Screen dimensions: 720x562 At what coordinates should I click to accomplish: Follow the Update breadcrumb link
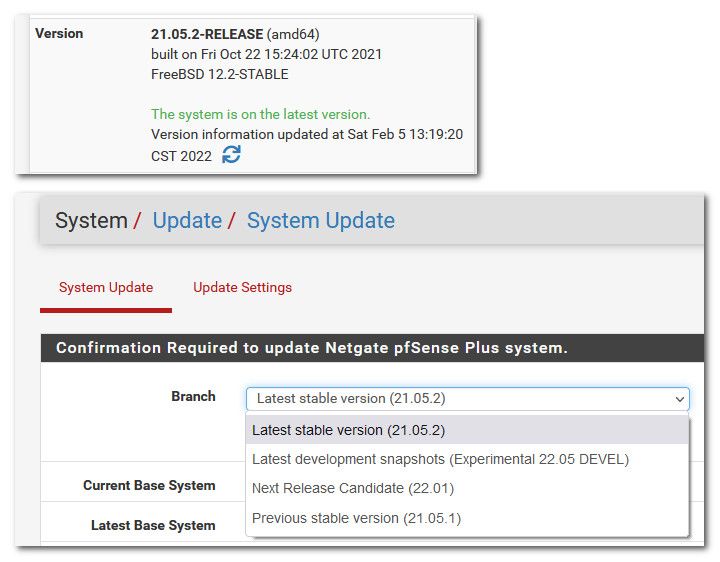pos(187,220)
